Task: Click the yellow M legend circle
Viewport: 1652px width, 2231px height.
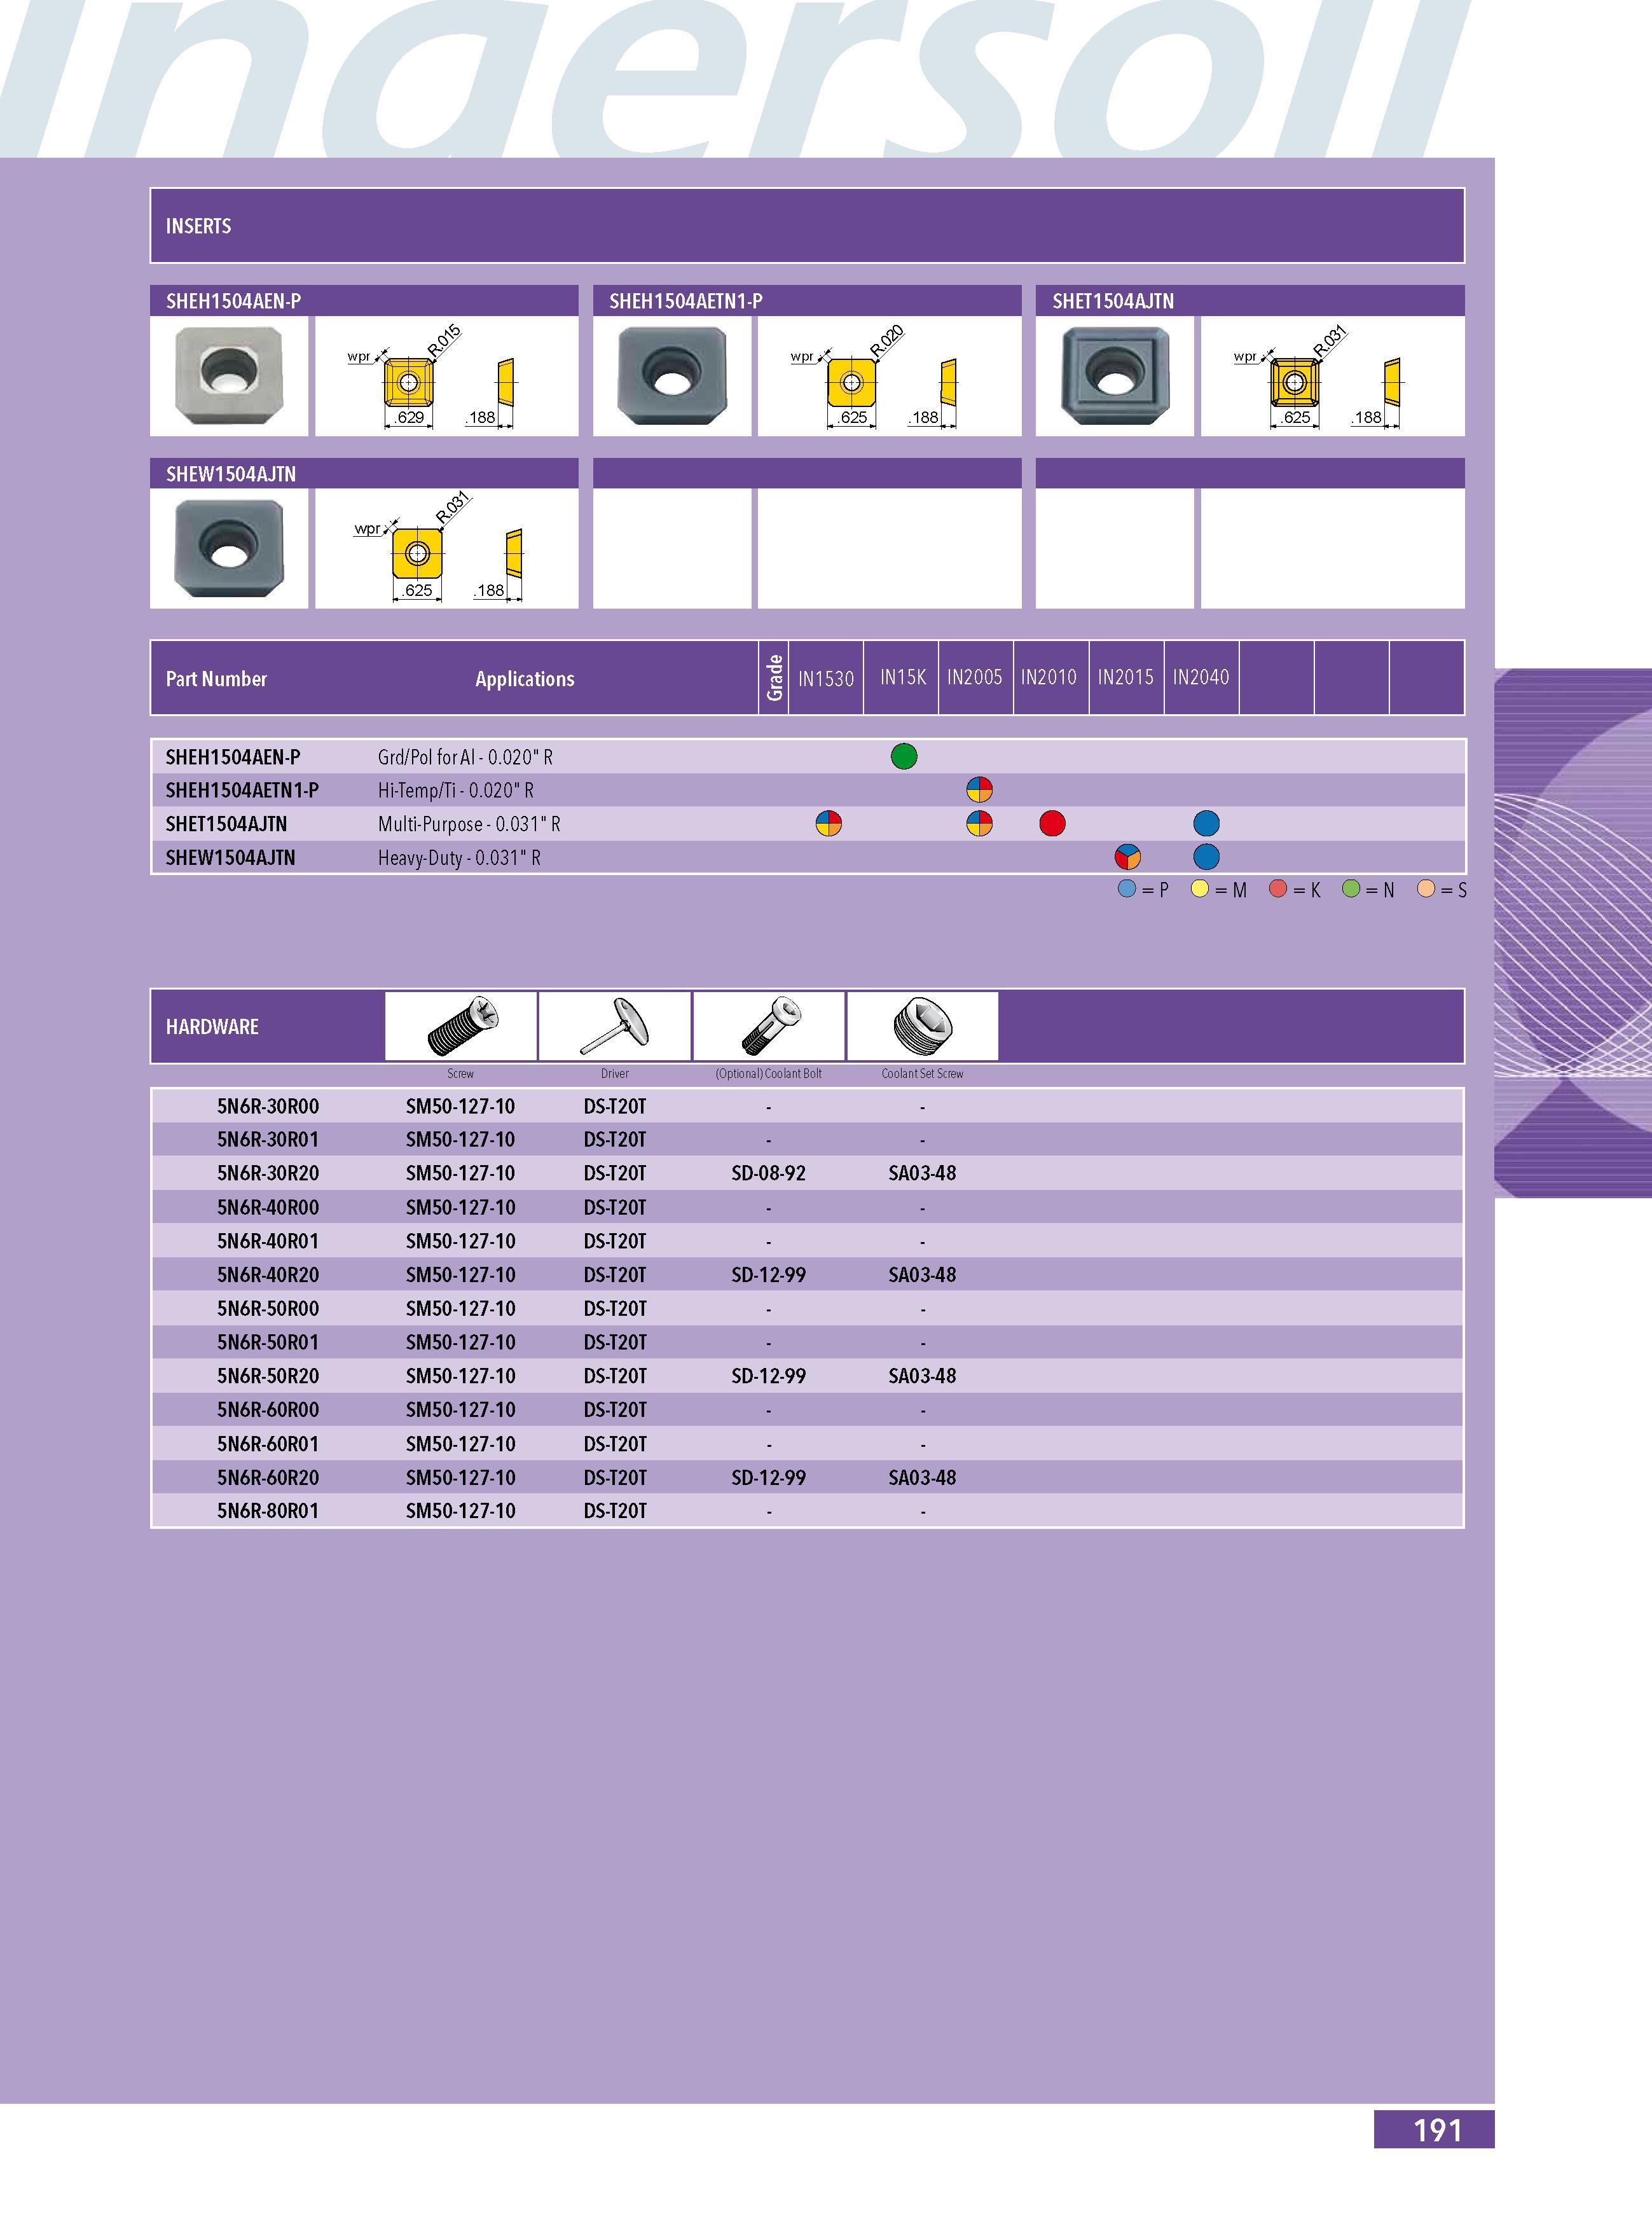Action: tap(1200, 889)
